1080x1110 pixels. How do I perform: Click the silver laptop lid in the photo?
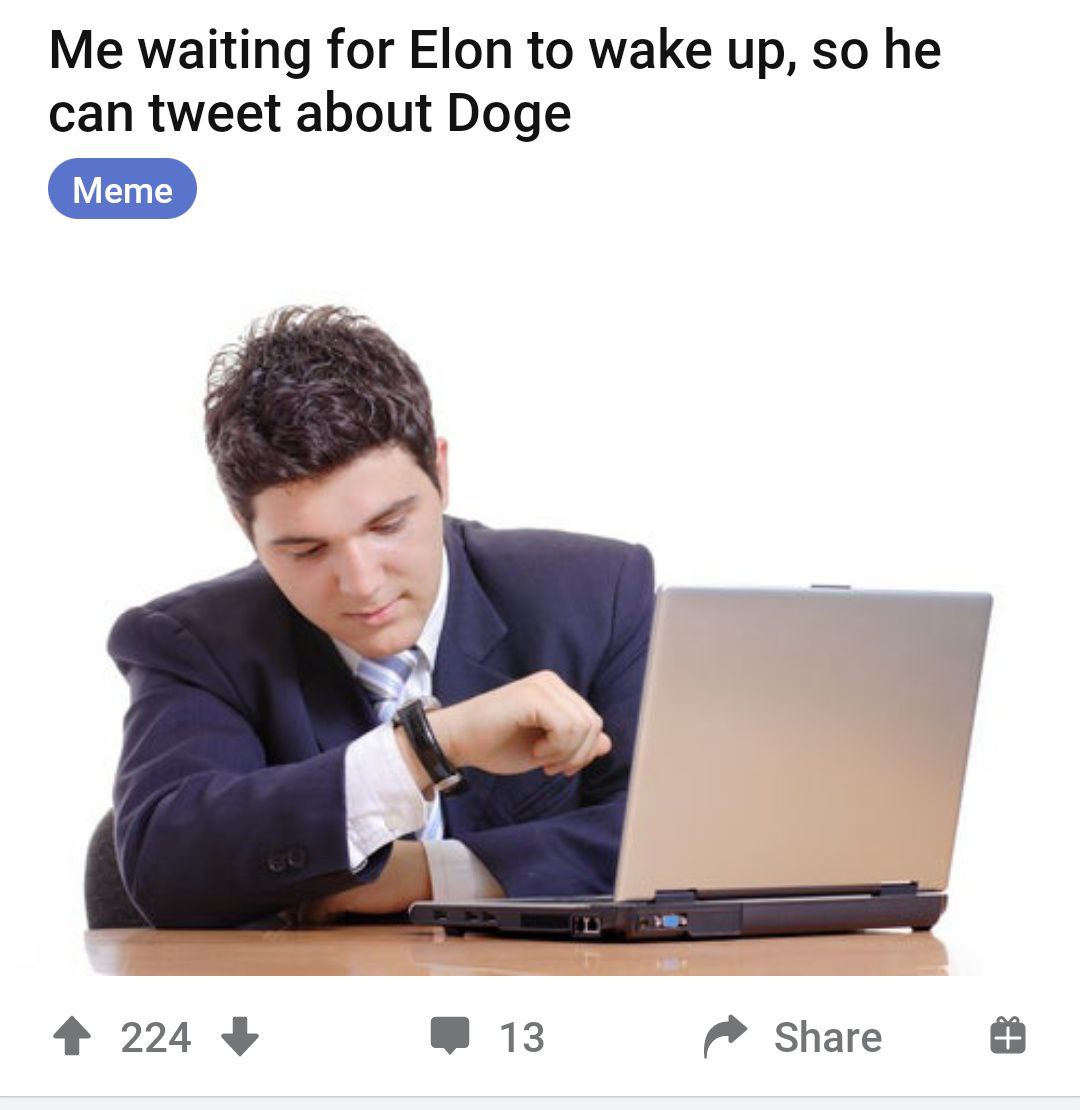pos(803,740)
